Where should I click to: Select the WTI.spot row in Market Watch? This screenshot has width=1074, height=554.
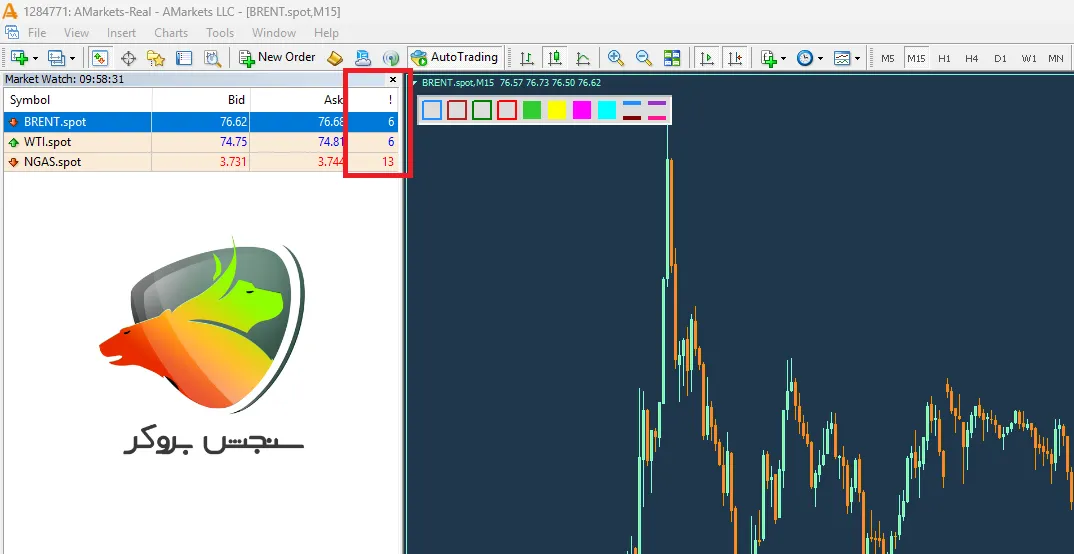pos(200,142)
